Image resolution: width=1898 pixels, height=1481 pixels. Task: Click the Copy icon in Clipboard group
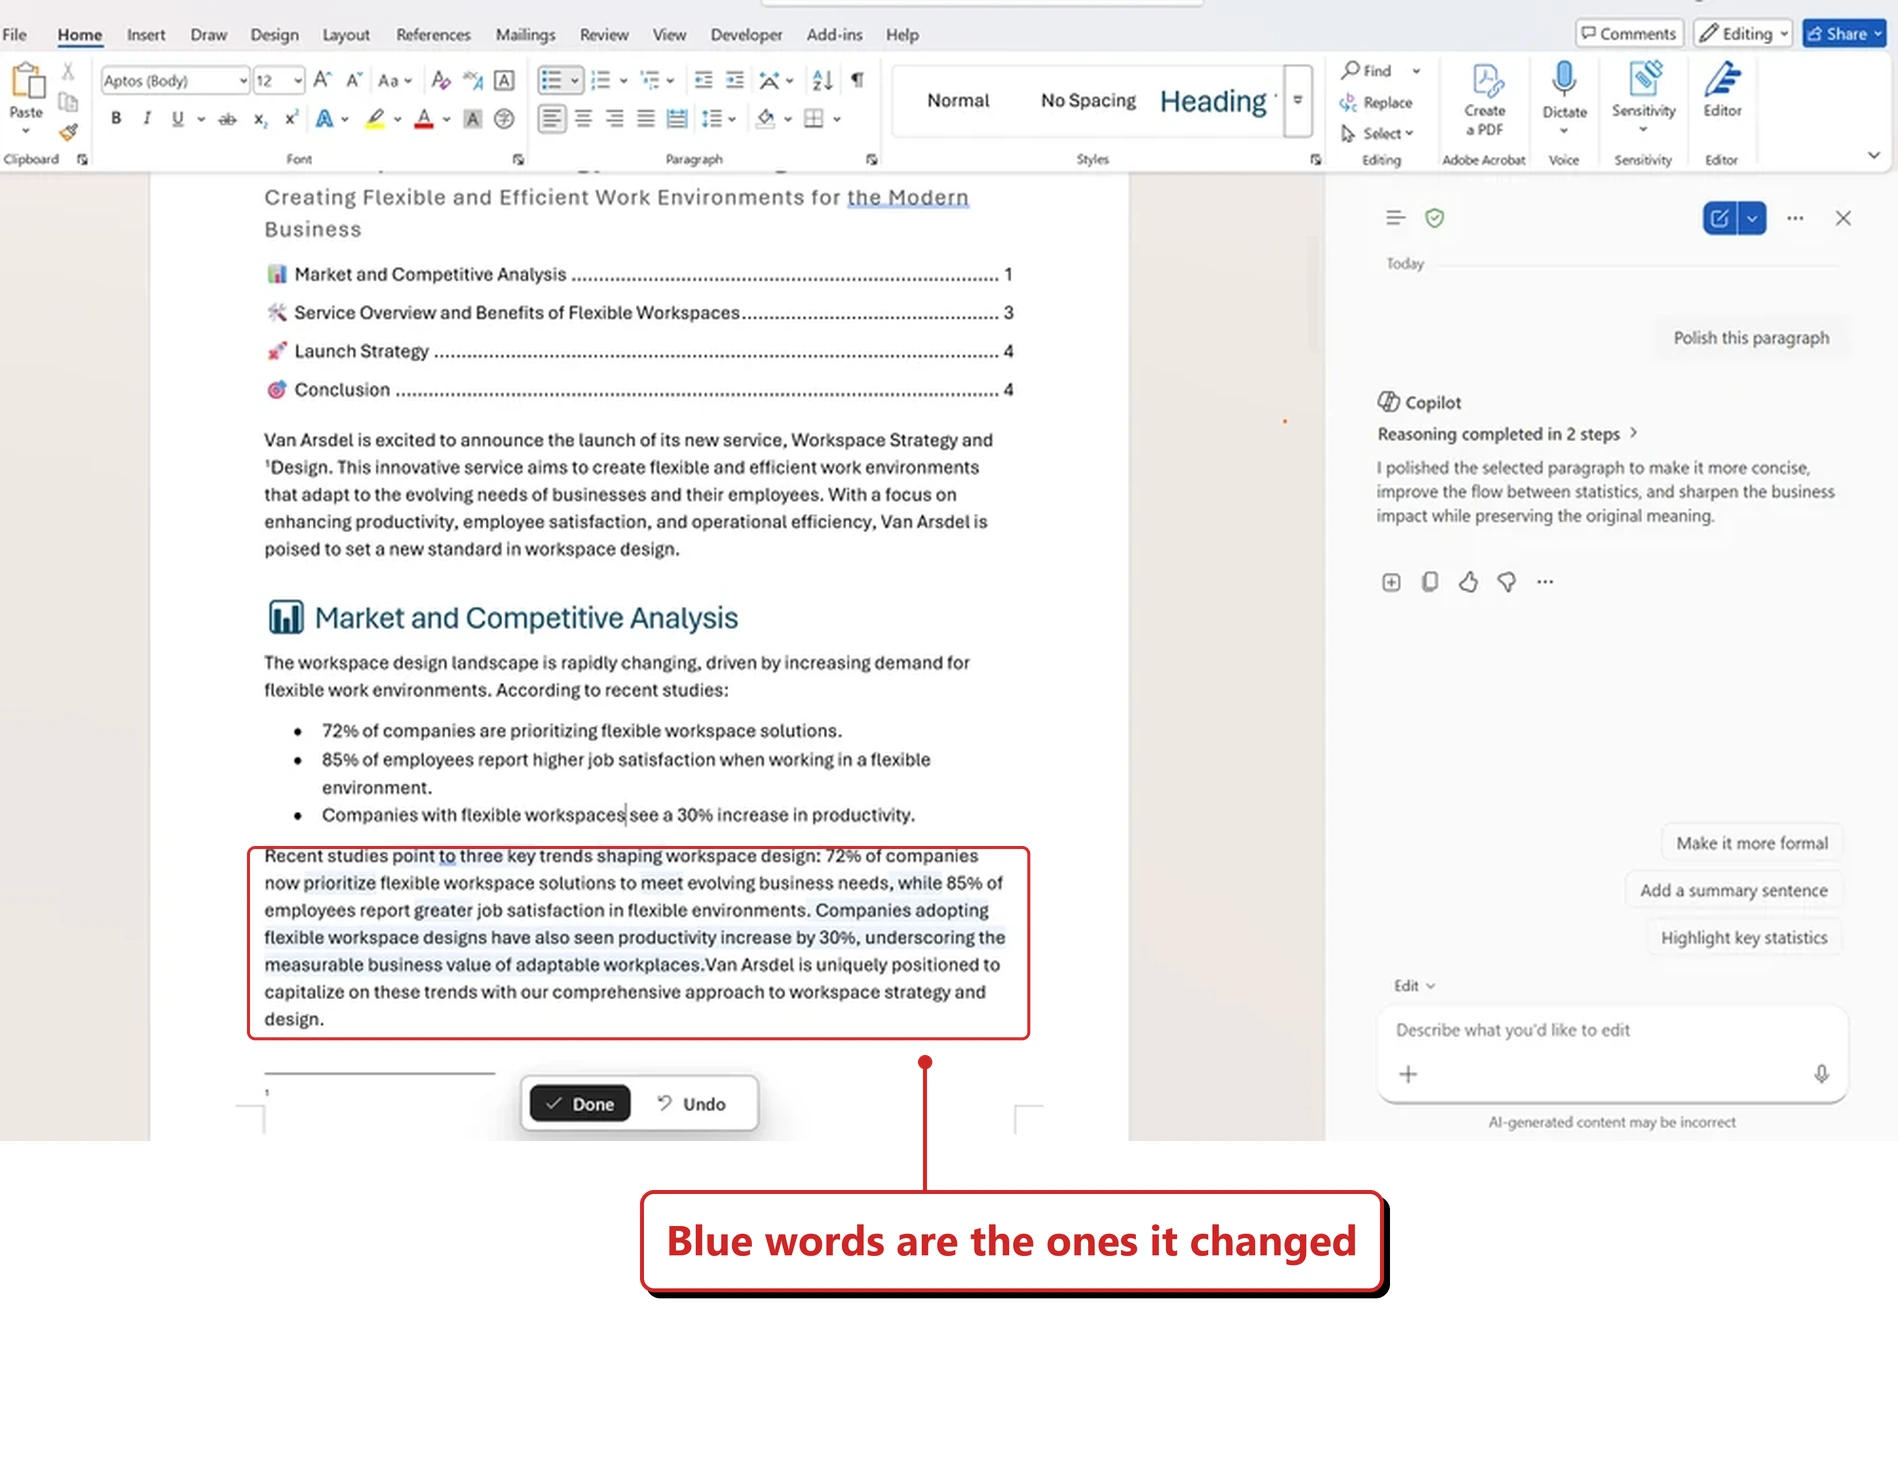[x=68, y=102]
